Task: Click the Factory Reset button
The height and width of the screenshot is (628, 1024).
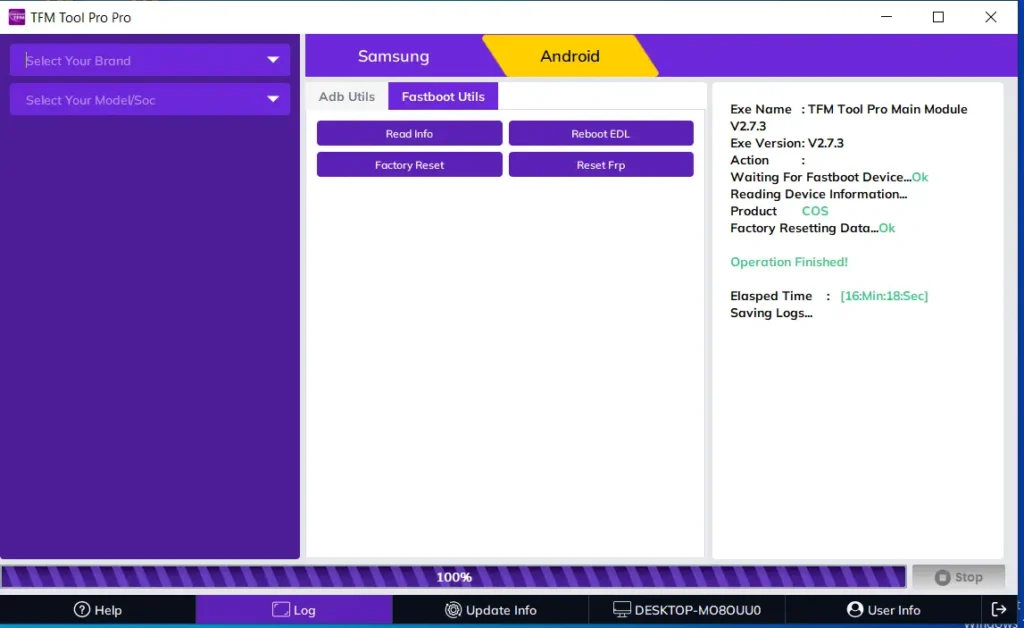Action: (409, 165)
